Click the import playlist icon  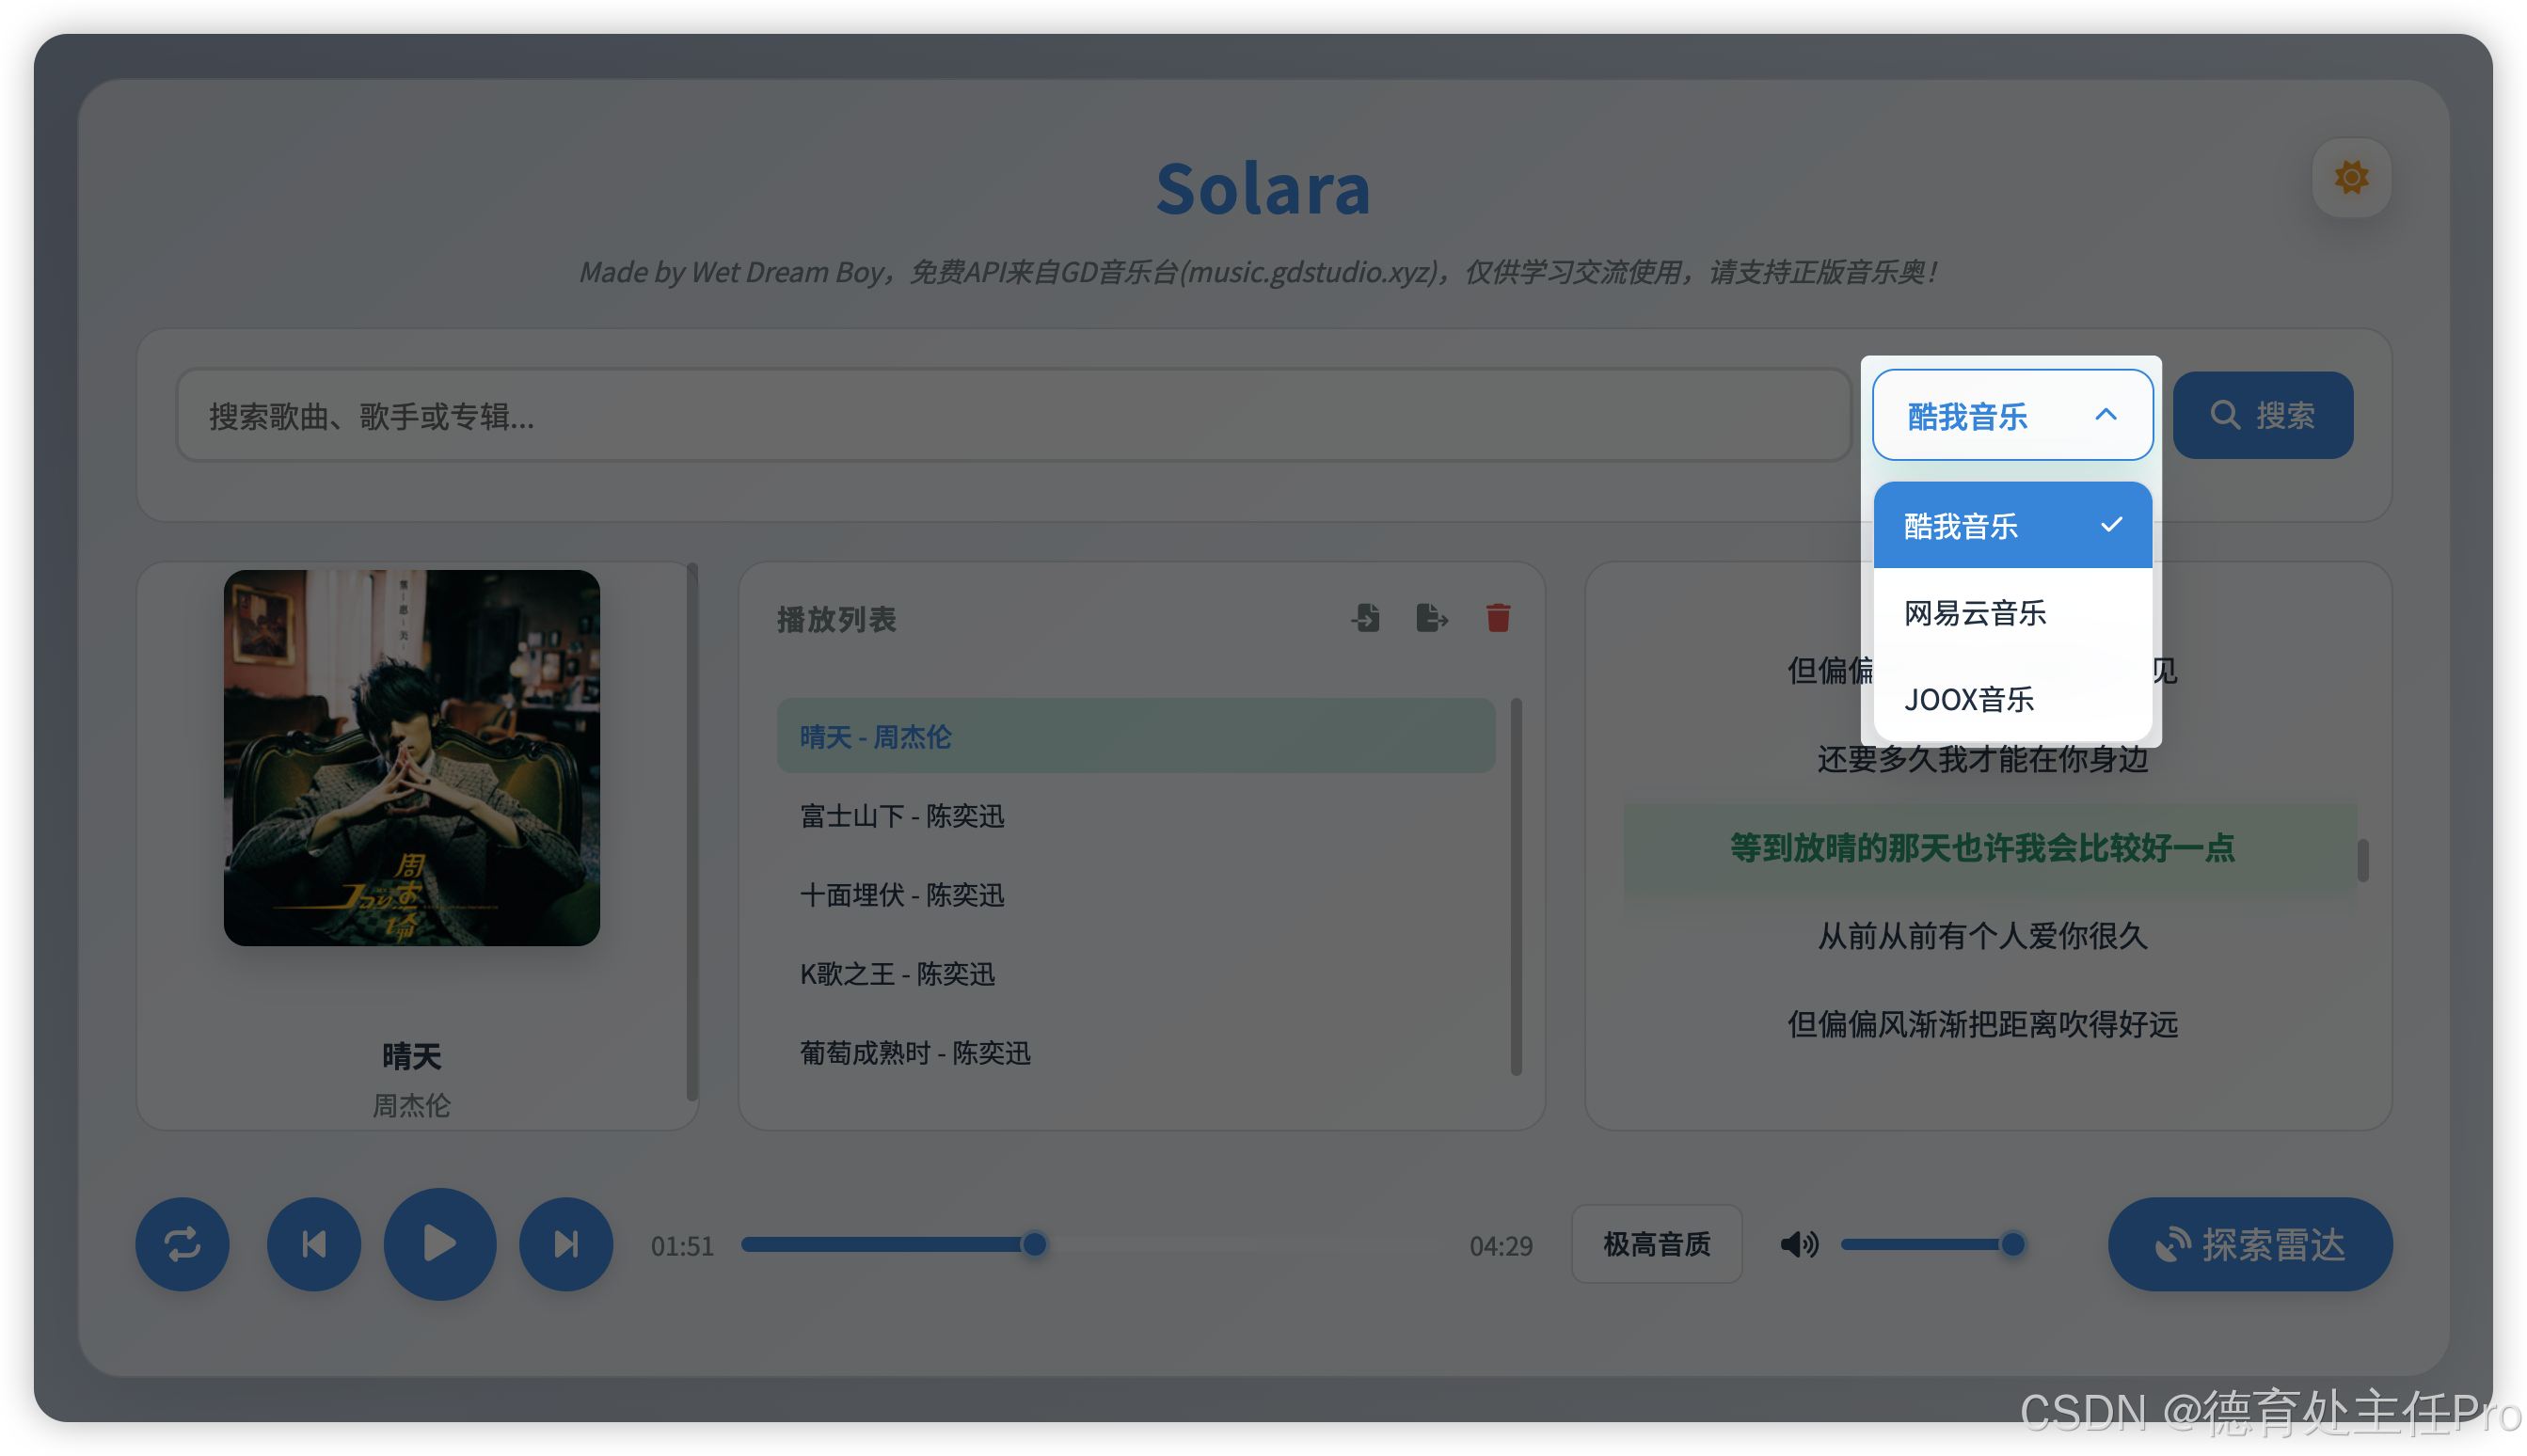coord(1365,618)
